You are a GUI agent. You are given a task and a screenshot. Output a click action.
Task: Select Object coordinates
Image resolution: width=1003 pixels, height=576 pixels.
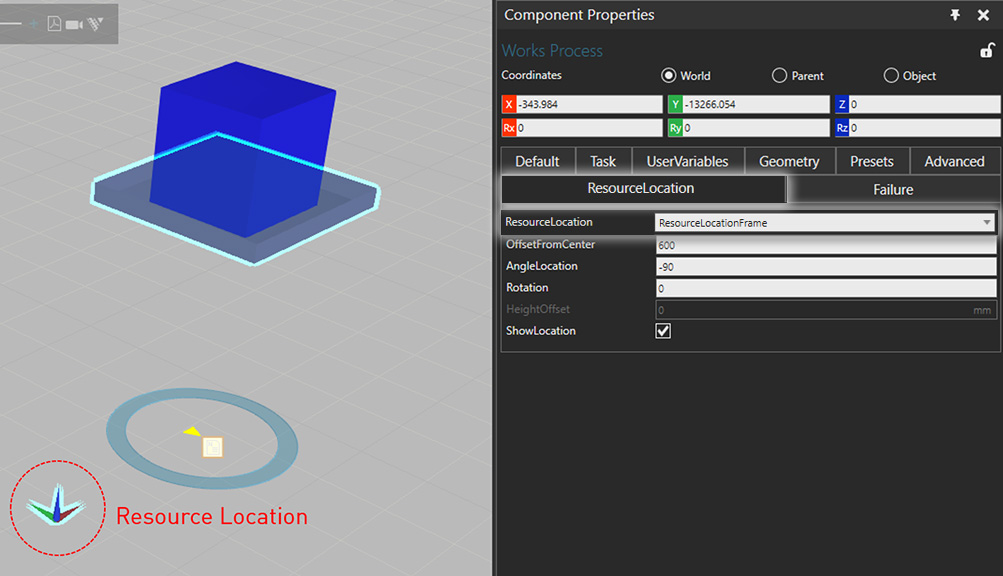pos(891,76)
